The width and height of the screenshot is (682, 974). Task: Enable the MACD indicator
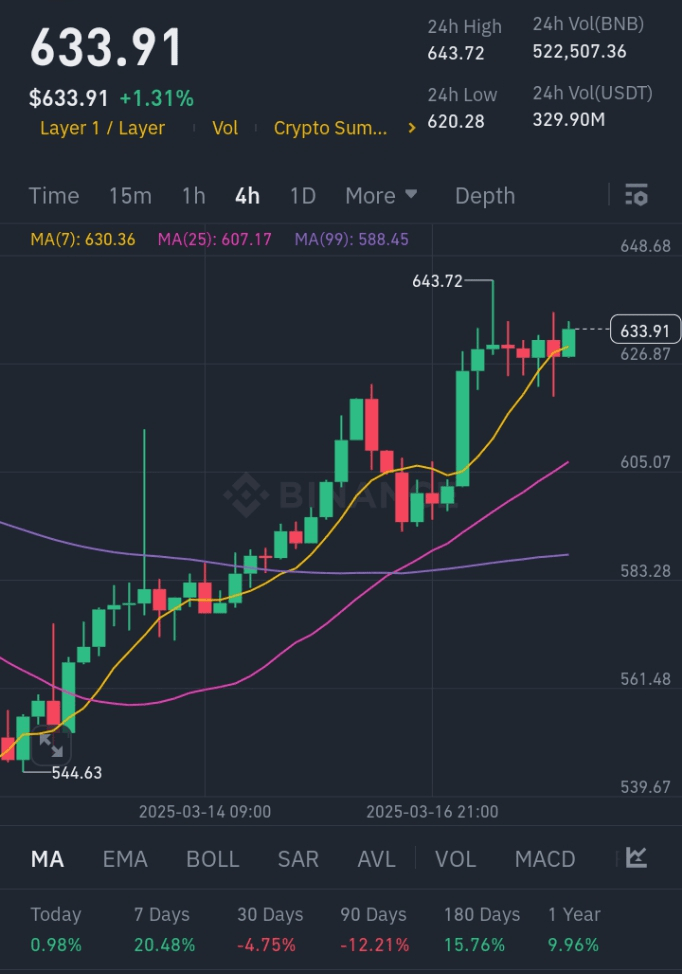pyautogui.click(x=545, y=859)
